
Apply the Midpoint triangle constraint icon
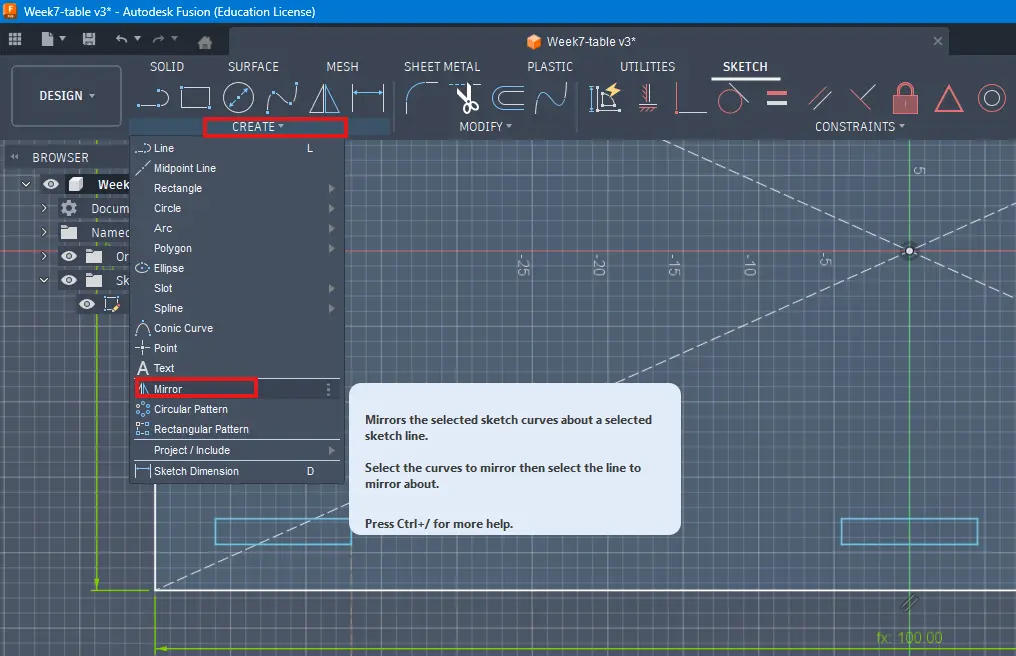[948, 99]
